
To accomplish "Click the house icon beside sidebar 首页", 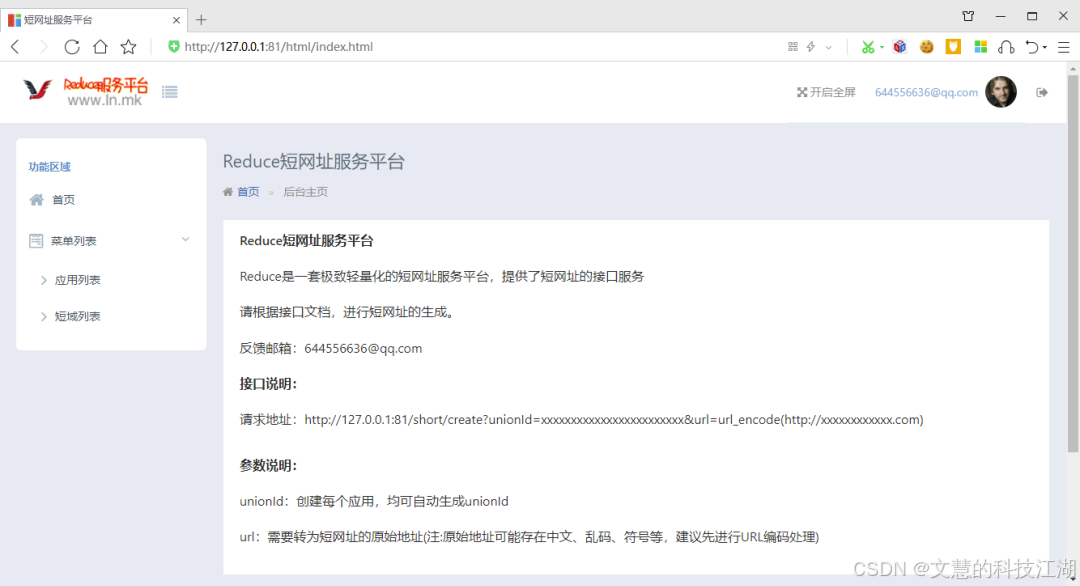I will coord(37,200).
